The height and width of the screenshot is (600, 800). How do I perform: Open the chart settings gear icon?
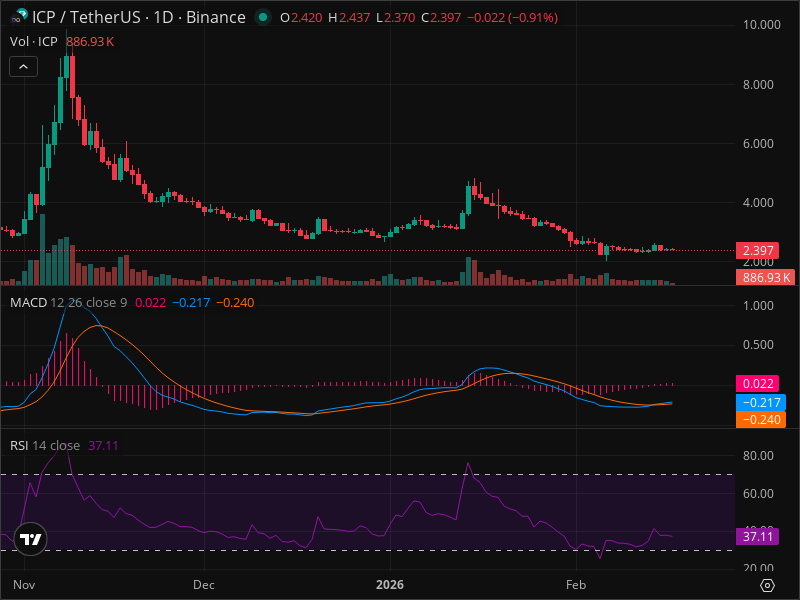767,585
